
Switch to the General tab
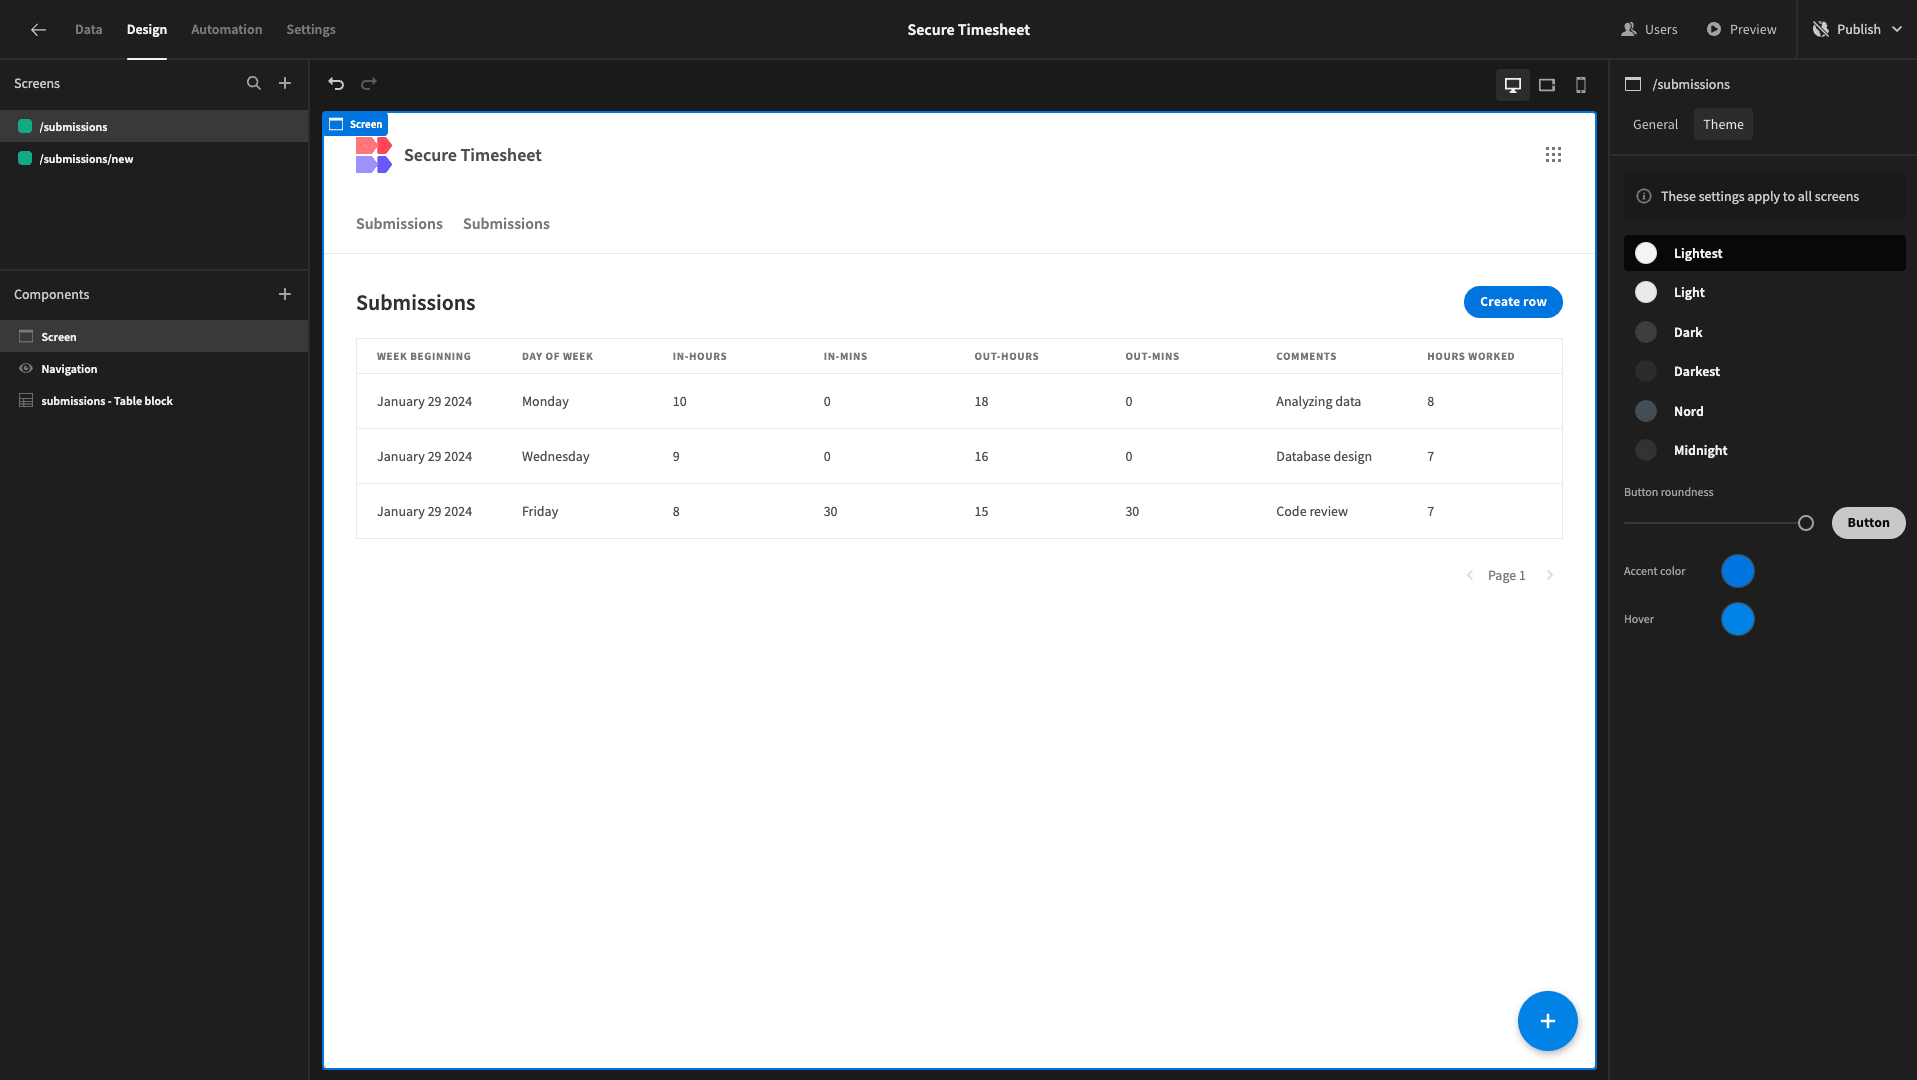click(x=1655, y=124)
